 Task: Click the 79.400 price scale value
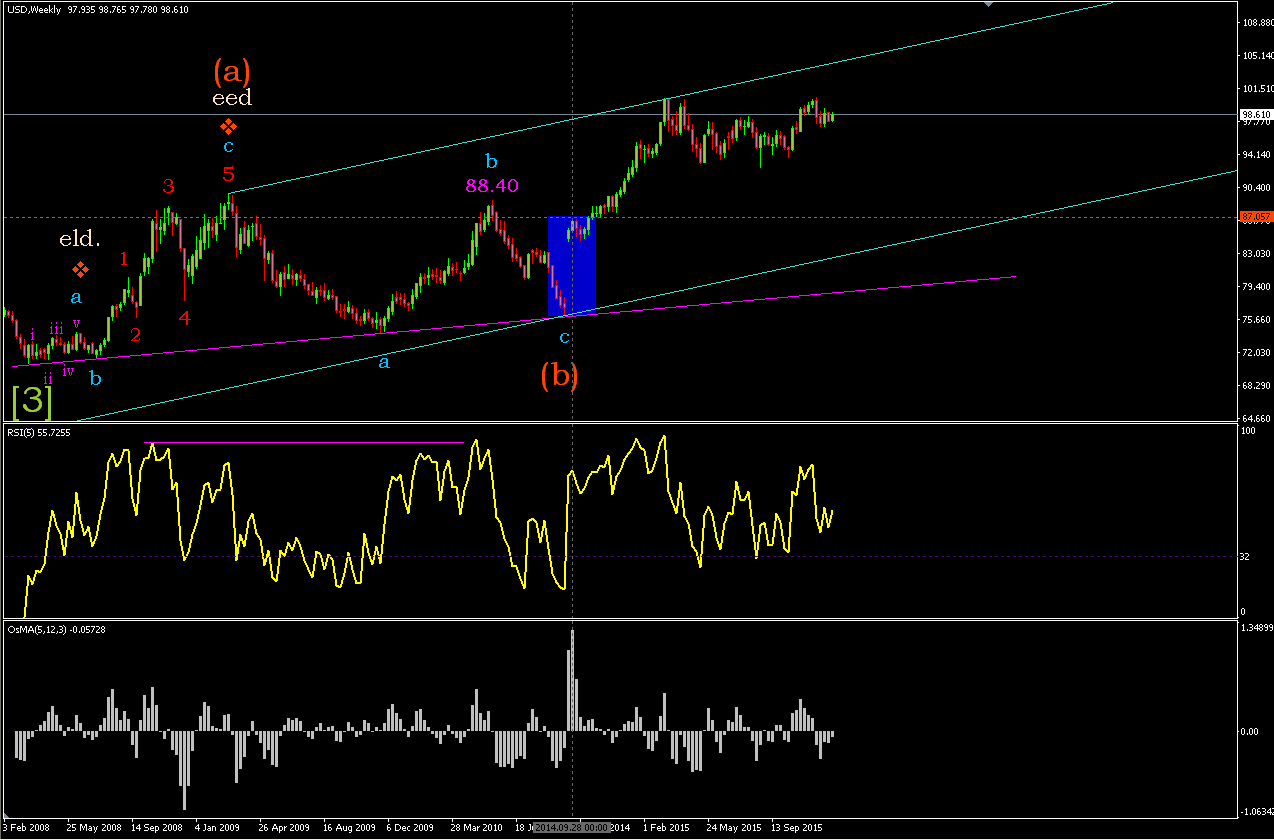pos(1255,286)
